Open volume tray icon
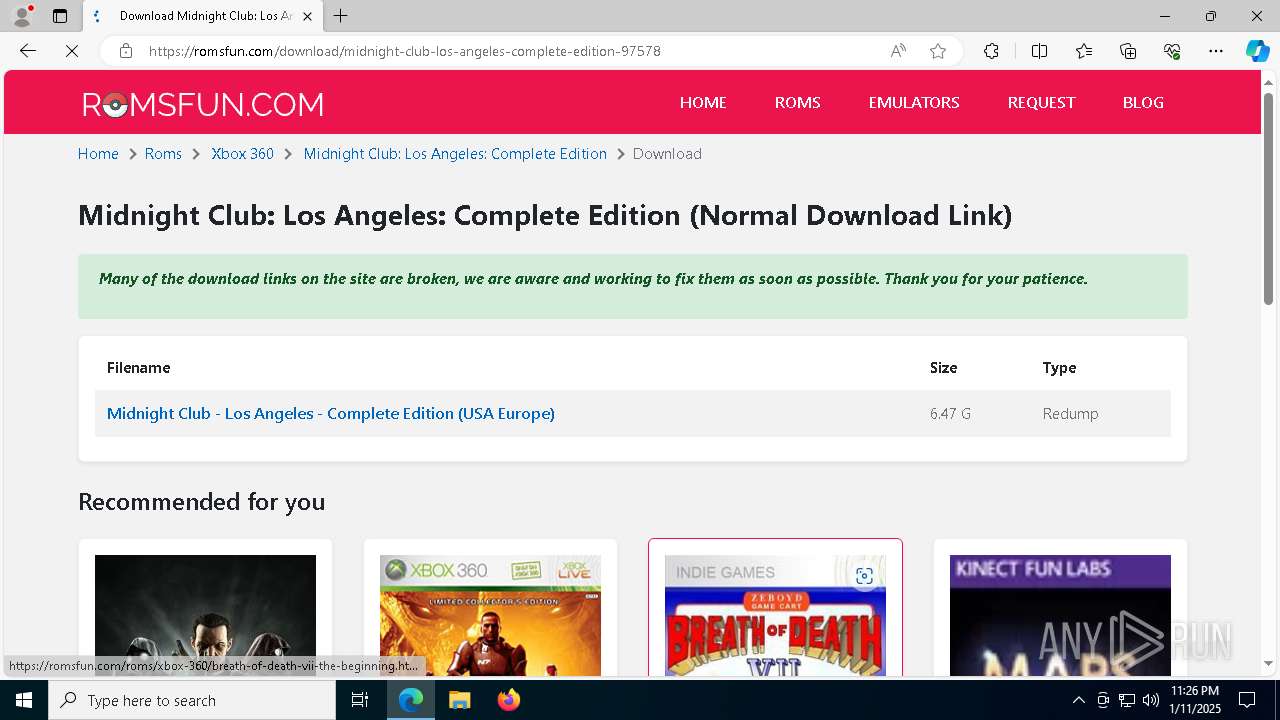The height and width of the screenshot is (720, 1280). tap(1151, 700)
